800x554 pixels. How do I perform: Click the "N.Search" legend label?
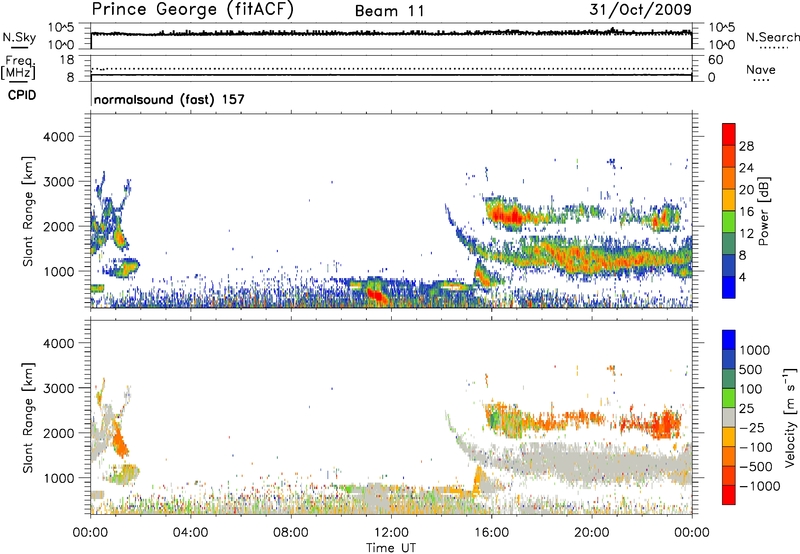(773, 37)
